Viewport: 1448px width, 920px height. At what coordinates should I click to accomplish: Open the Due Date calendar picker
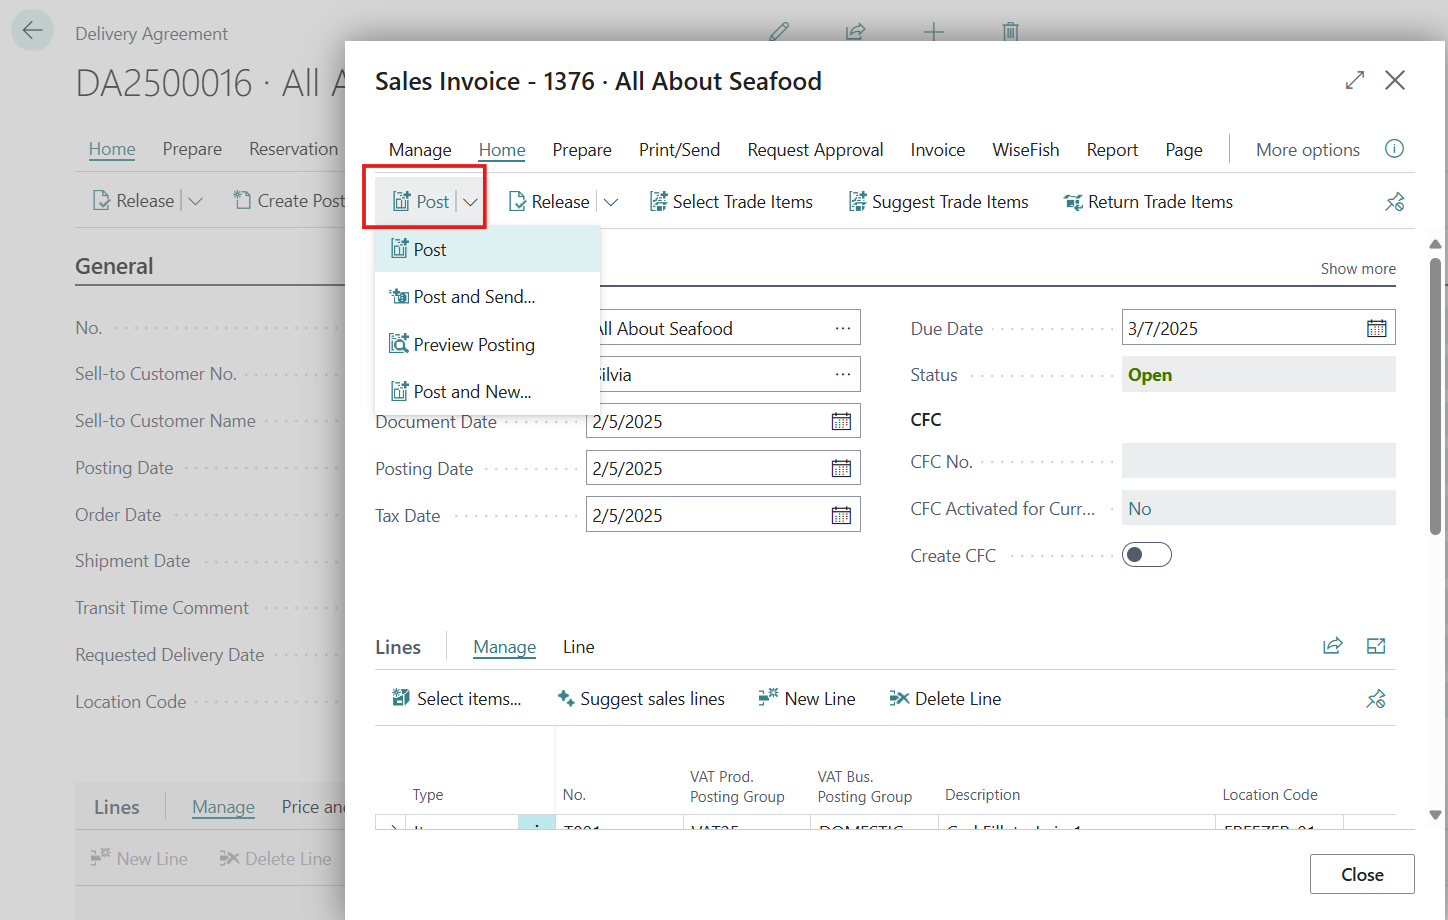(1376, 329)
